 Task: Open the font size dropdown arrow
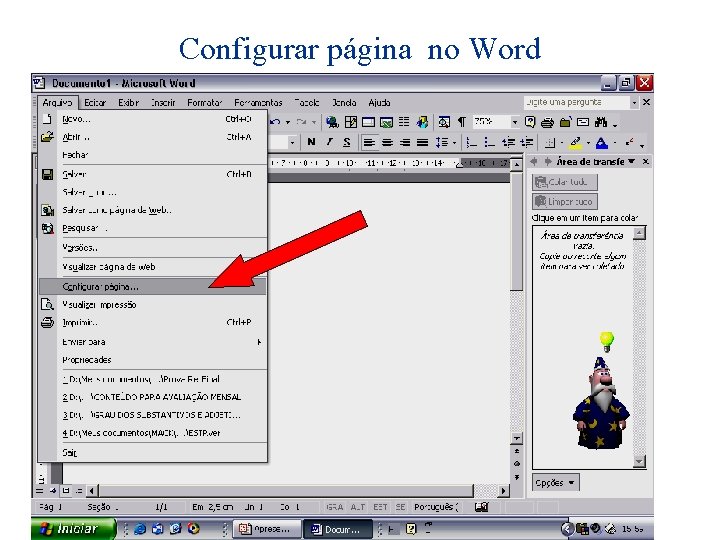(292, 143)
